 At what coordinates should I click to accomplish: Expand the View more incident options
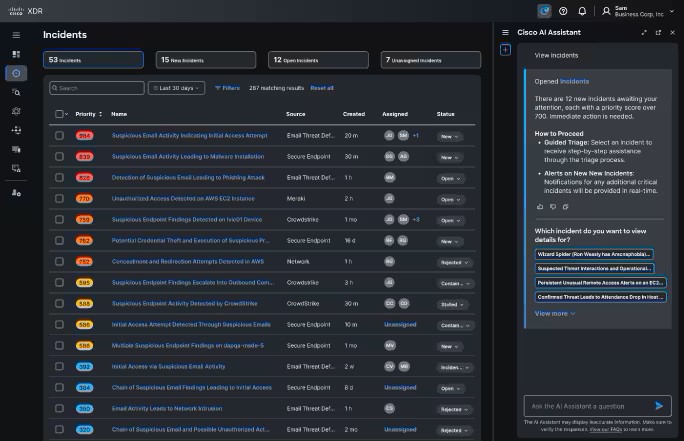(554, 313)
